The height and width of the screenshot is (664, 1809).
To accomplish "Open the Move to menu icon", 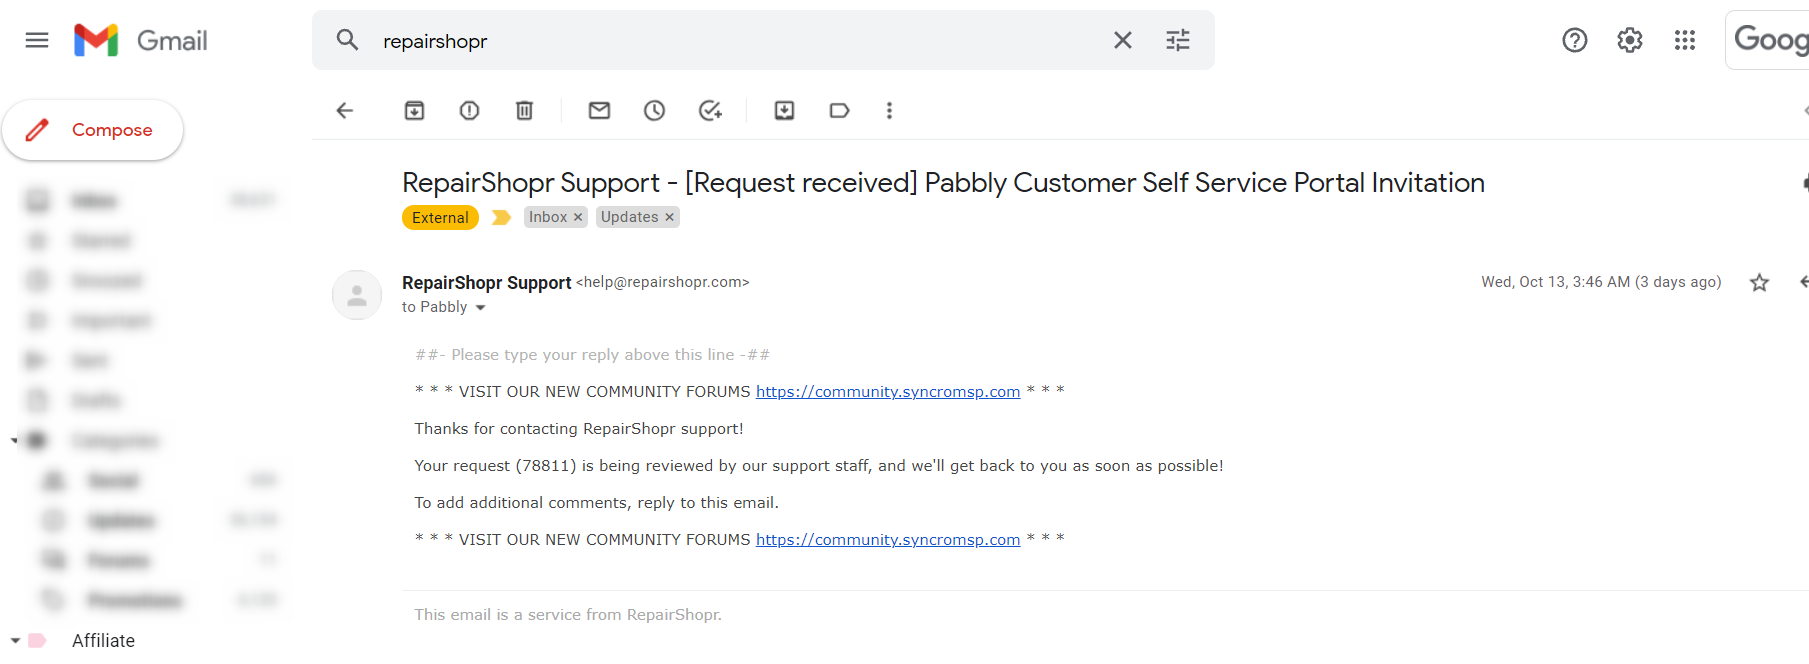I will pyautogui.click(x=784, y=110).
